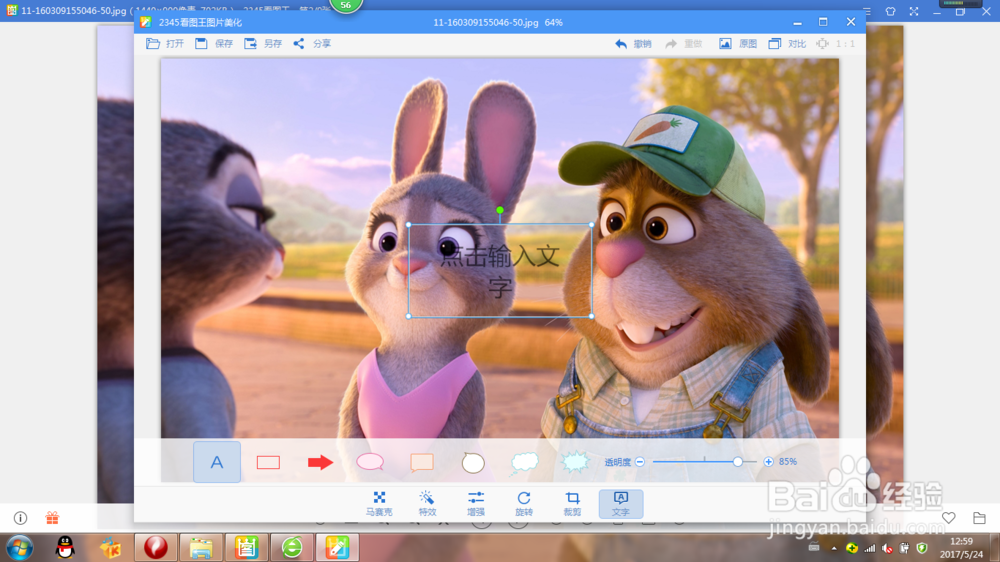Undo with the 撤销 button
Viewport: 1000px width, 562px height.
633,44
